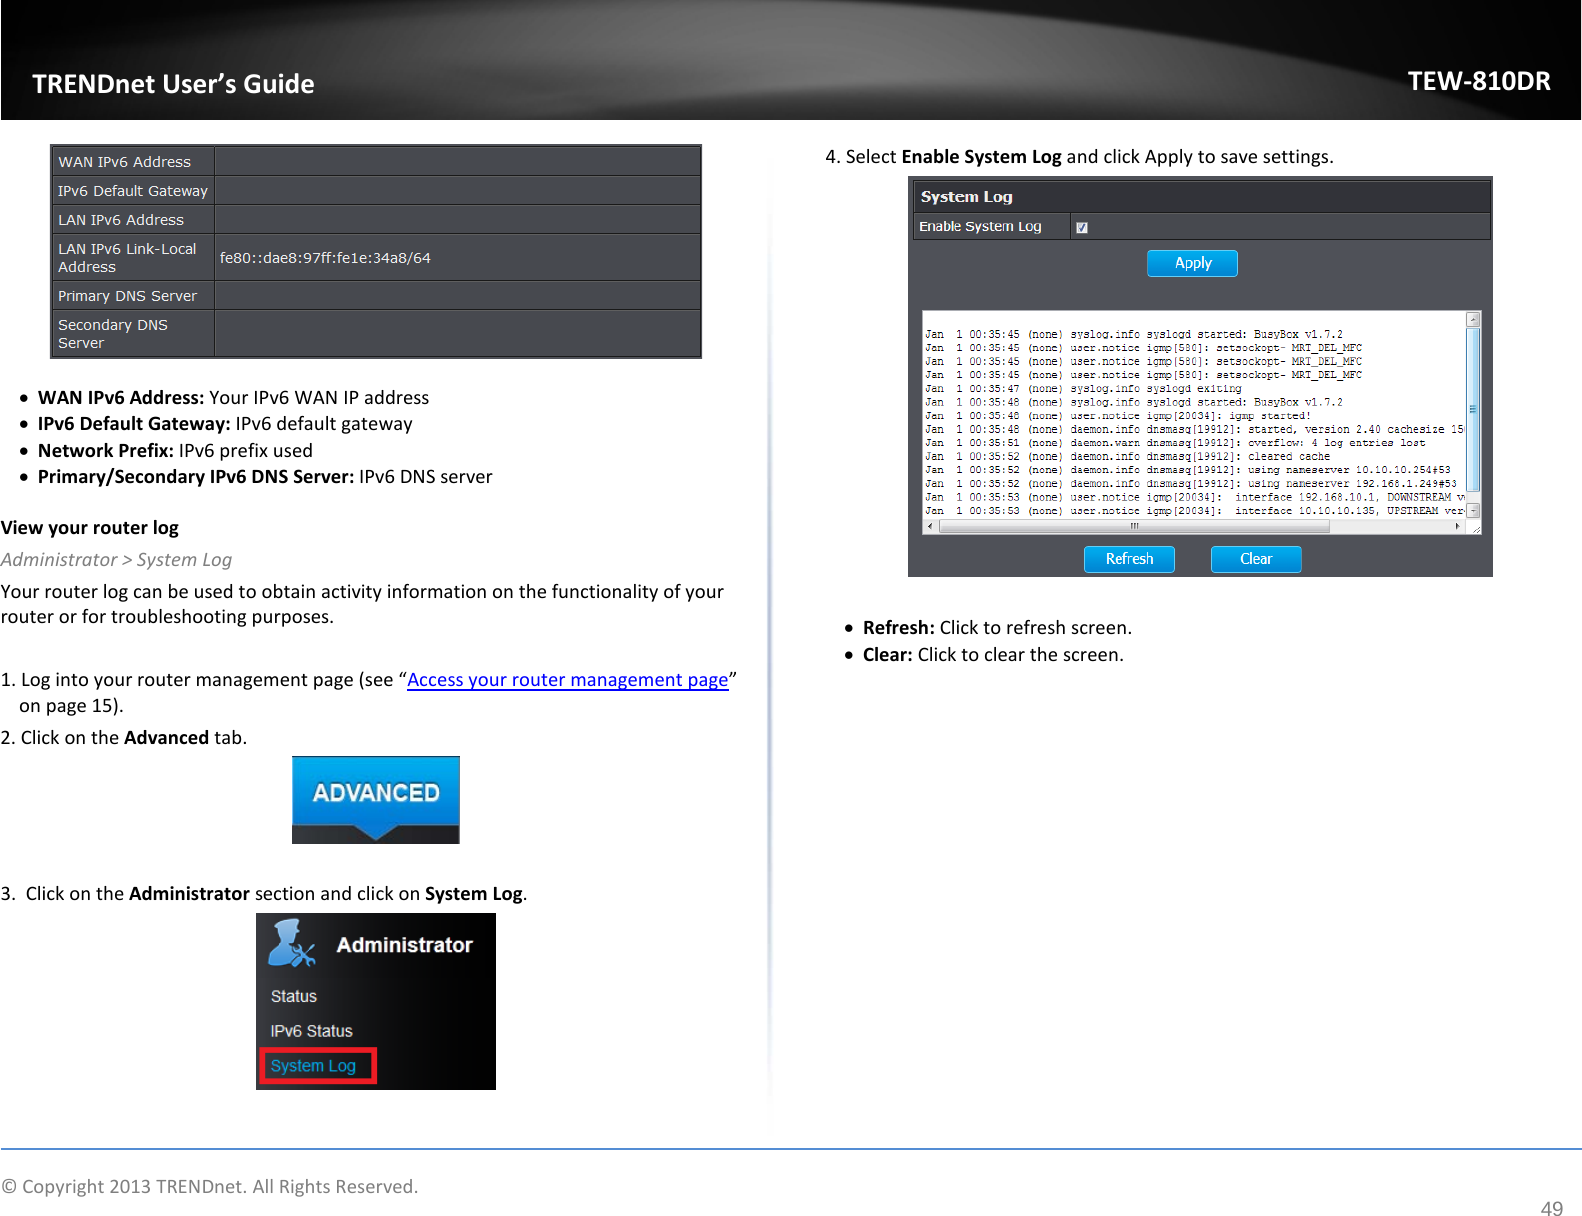Open IPv6 Status in the Administrator menu
This screenshot has width=1582, height=1216.
tap(311, 1031)
